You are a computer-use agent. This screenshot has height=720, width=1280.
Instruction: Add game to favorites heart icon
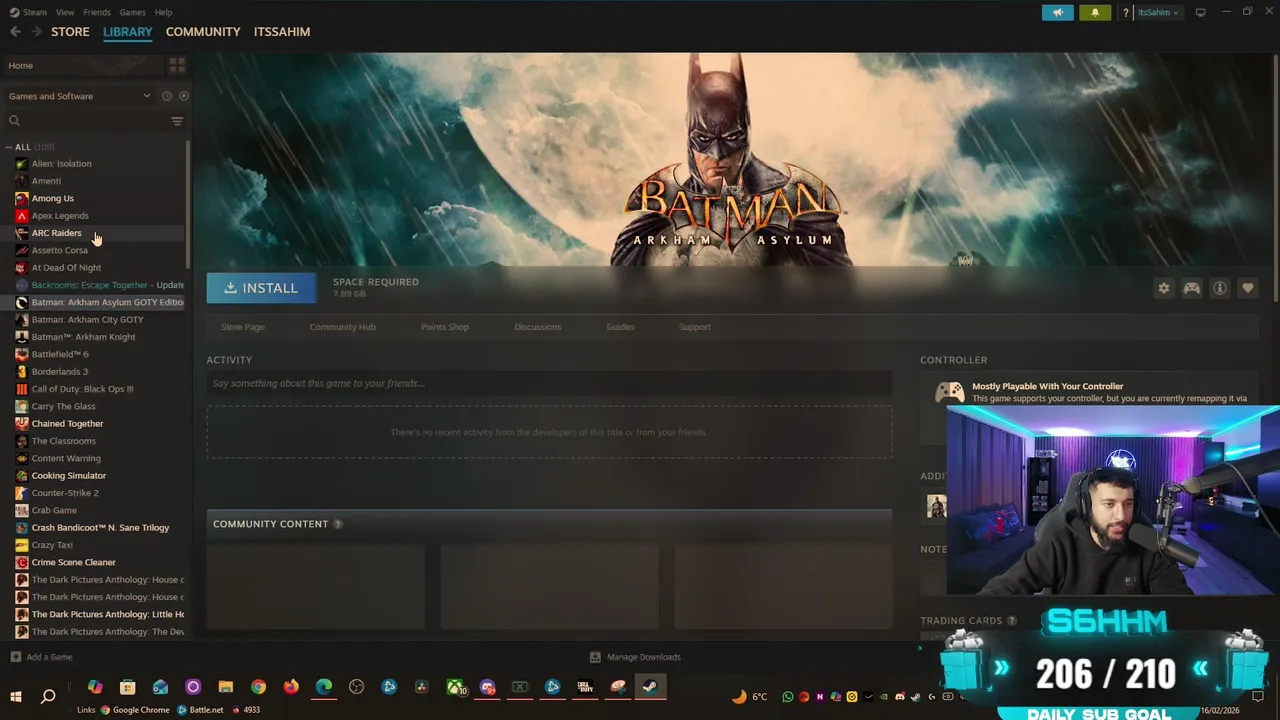point(1248,288)
